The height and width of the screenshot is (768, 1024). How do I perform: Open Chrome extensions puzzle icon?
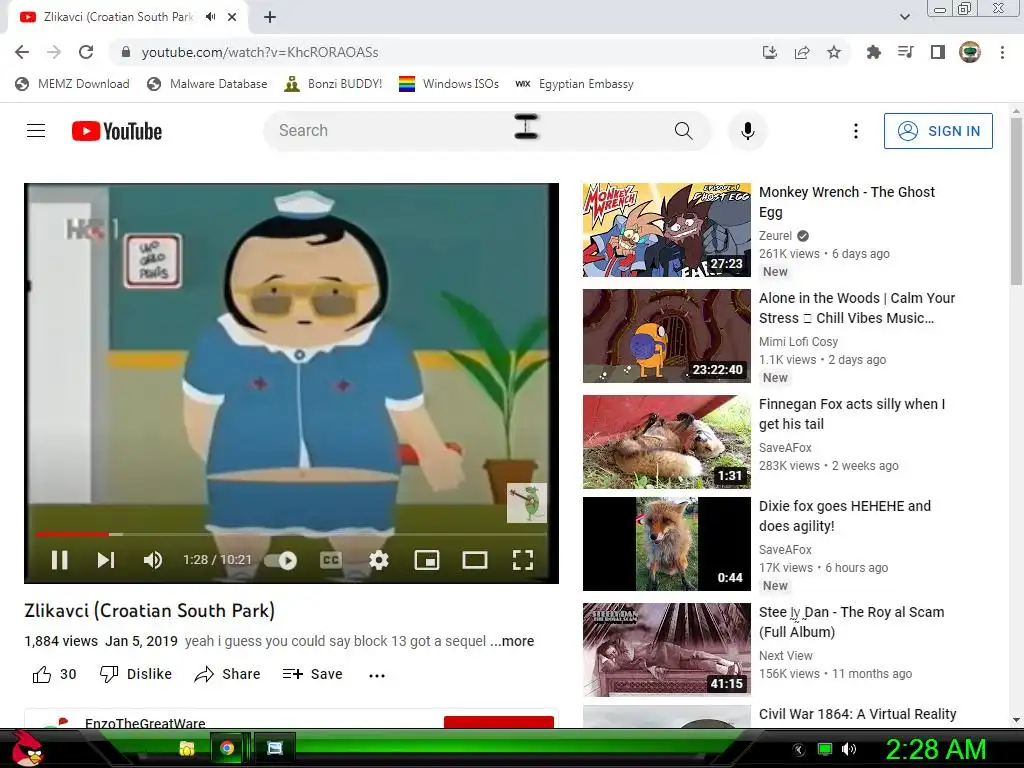873,52
